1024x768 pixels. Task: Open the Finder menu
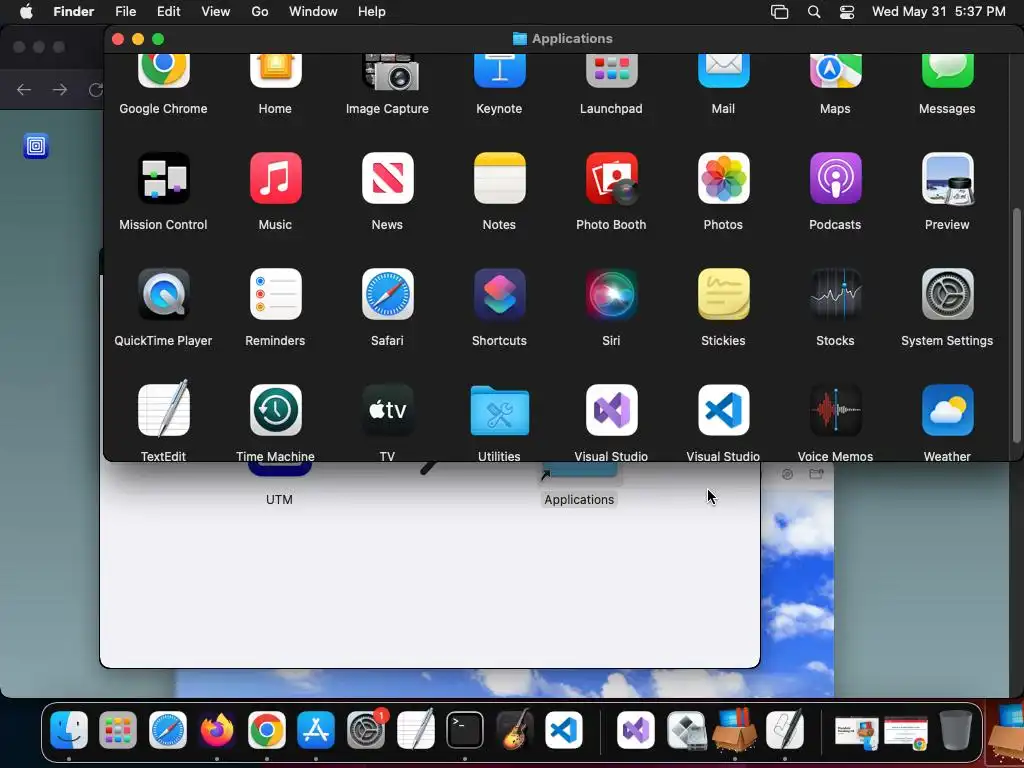[x=73, y=12]
